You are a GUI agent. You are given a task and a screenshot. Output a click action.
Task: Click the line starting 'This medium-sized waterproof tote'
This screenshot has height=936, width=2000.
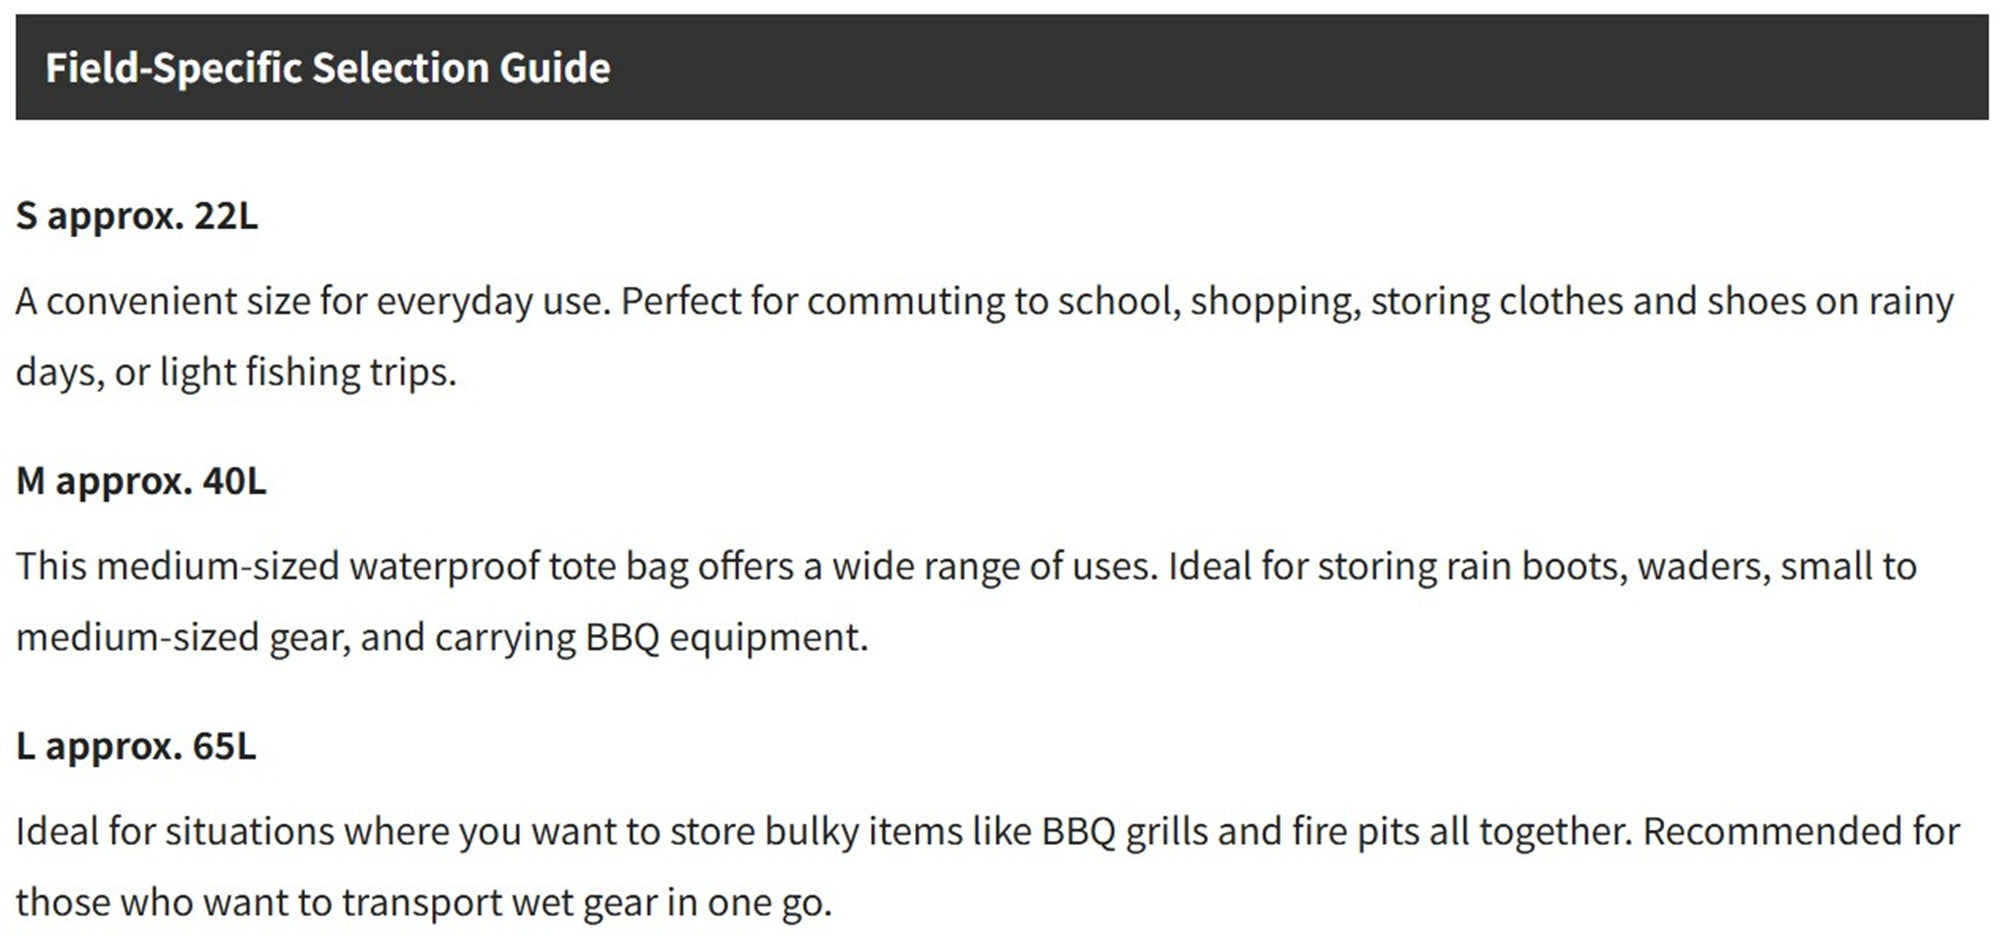click(966, 567)
